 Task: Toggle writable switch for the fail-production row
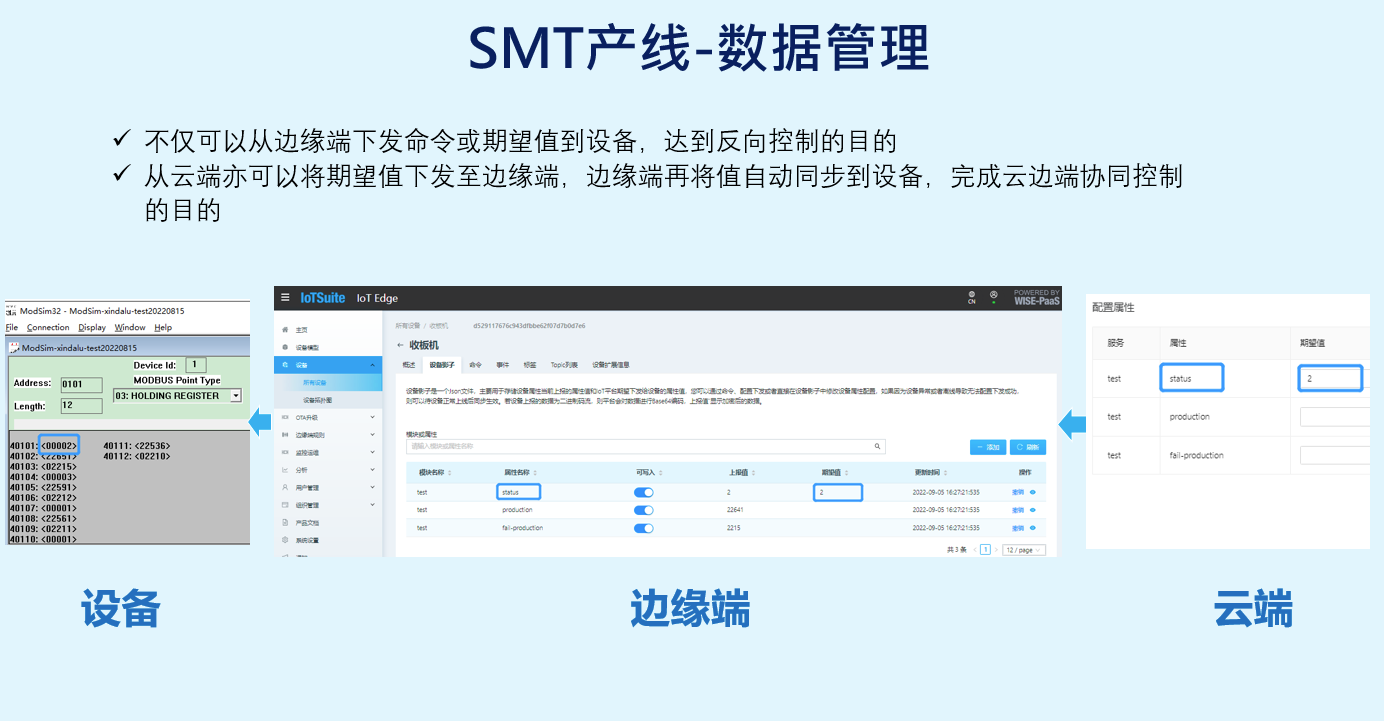644,528
